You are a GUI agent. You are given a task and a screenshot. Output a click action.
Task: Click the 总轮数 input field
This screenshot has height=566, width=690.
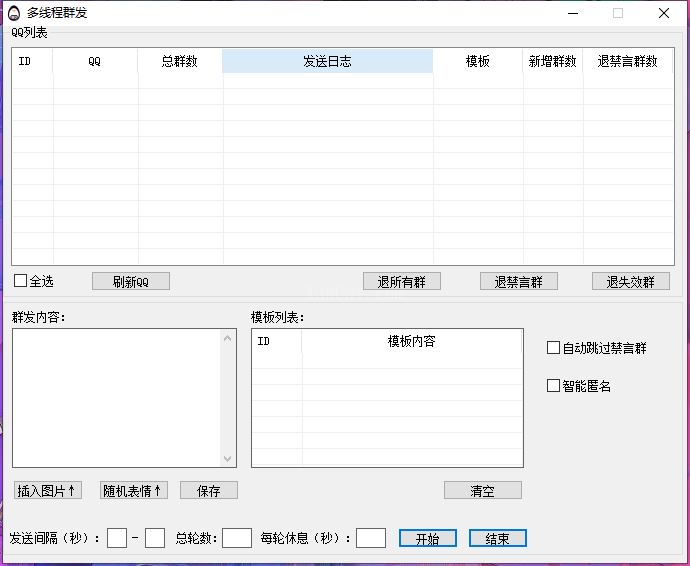236,538
